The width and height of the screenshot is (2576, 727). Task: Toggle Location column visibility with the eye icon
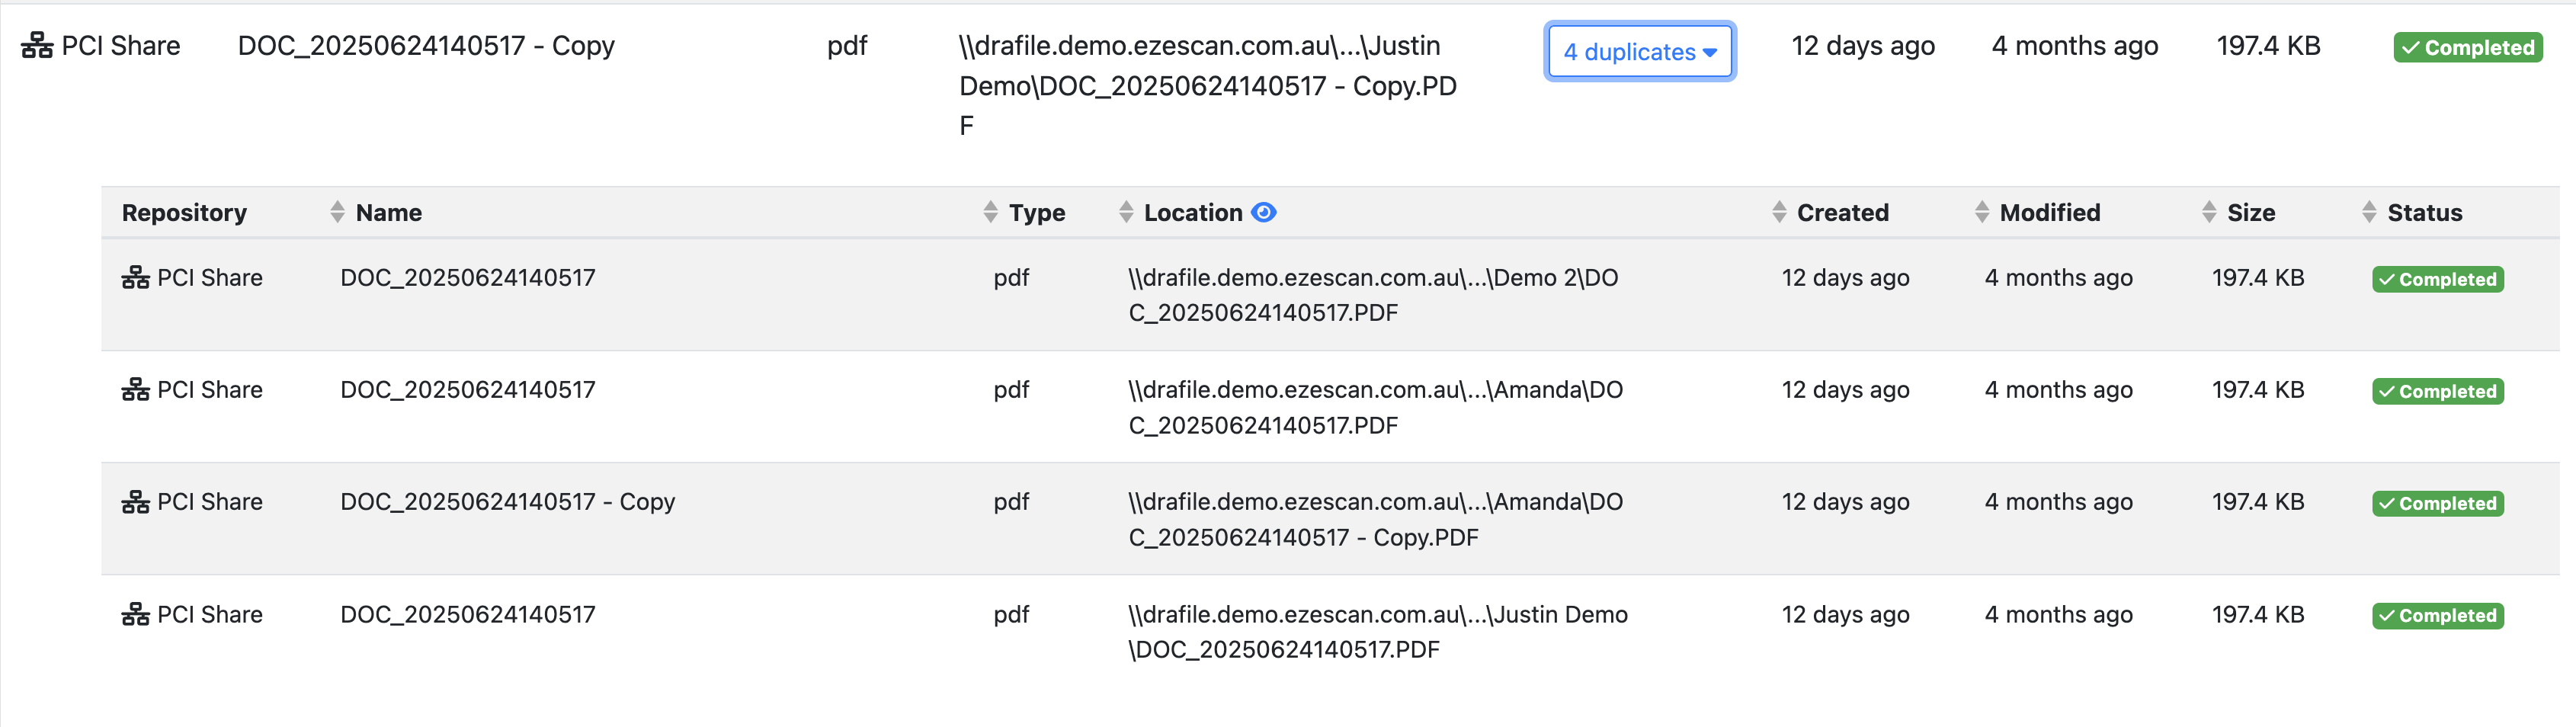[1263, 212]
